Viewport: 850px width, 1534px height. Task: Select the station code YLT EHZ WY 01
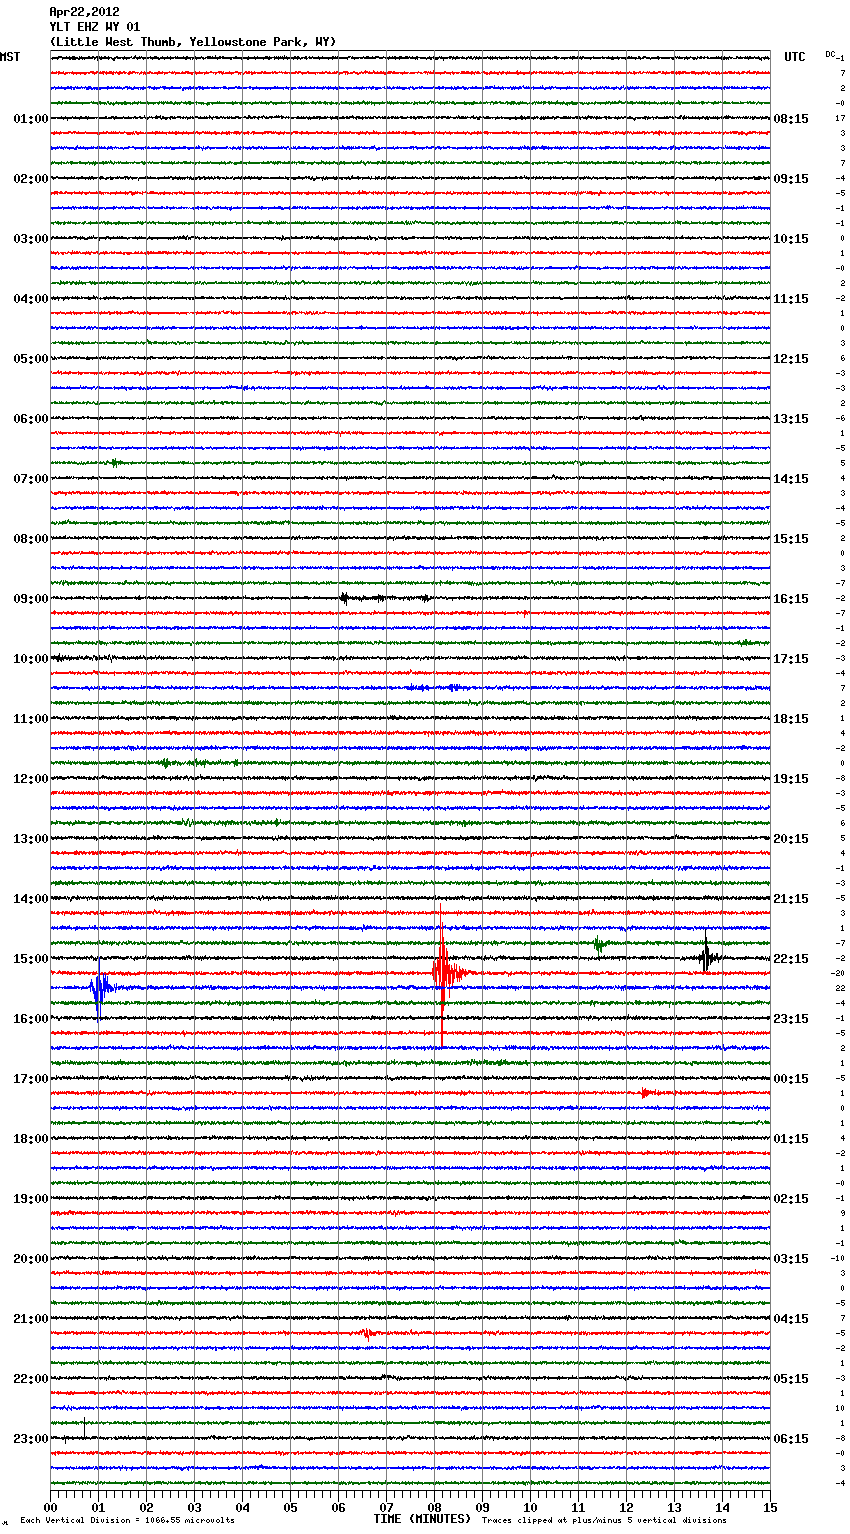coord(95,27)
